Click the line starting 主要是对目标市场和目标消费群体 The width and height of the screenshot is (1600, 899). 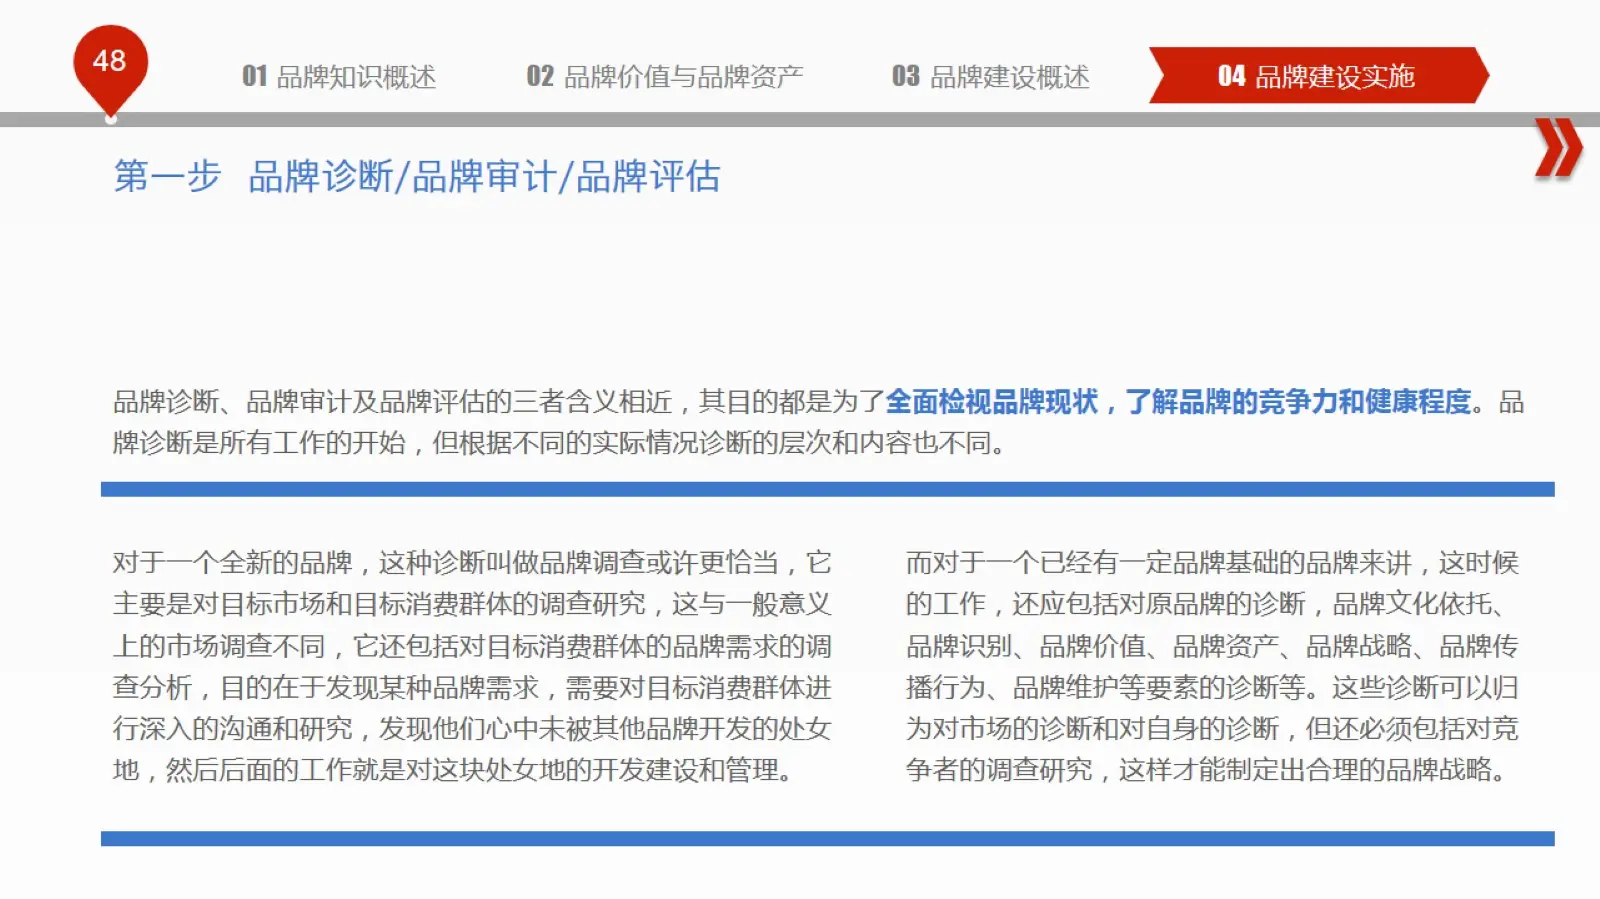[x=472, y=604]
